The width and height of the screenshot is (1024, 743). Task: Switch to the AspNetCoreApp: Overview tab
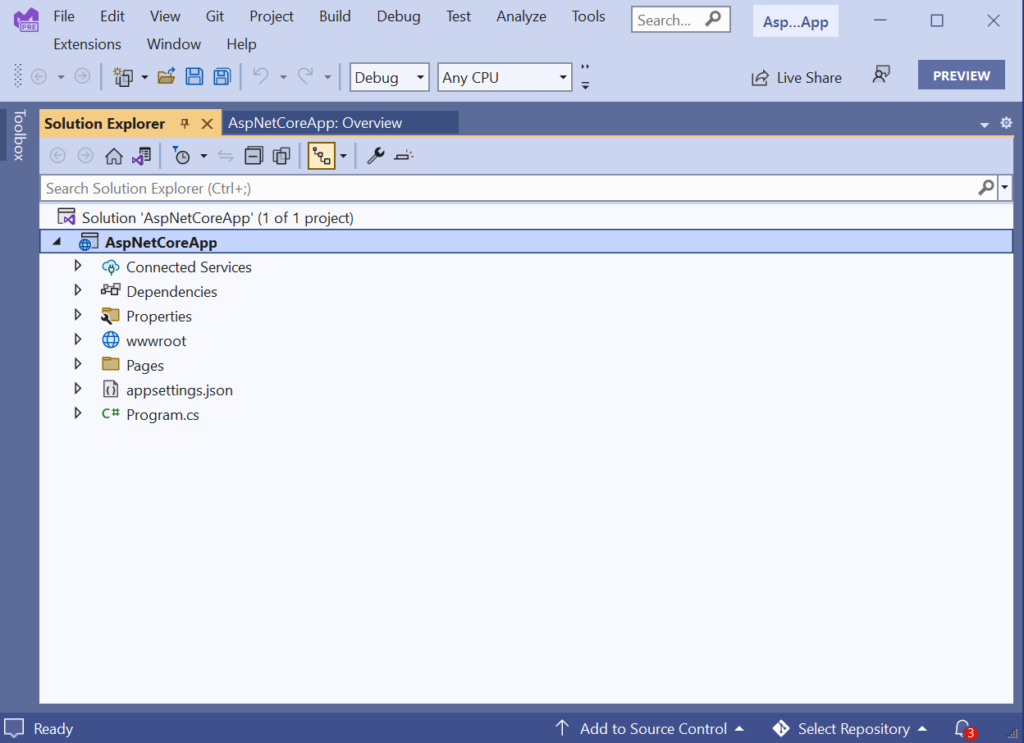pyautogui.click(x=315, y=123)
